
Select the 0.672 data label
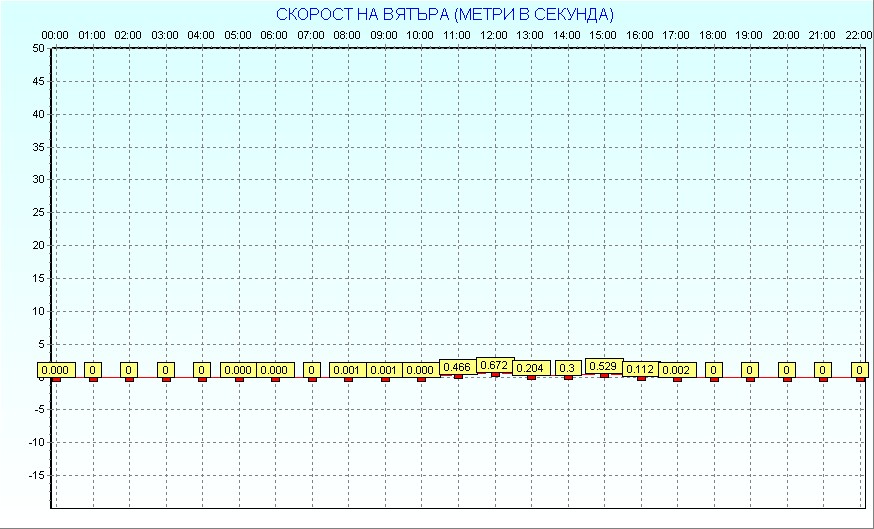click(x=495, y=365)
